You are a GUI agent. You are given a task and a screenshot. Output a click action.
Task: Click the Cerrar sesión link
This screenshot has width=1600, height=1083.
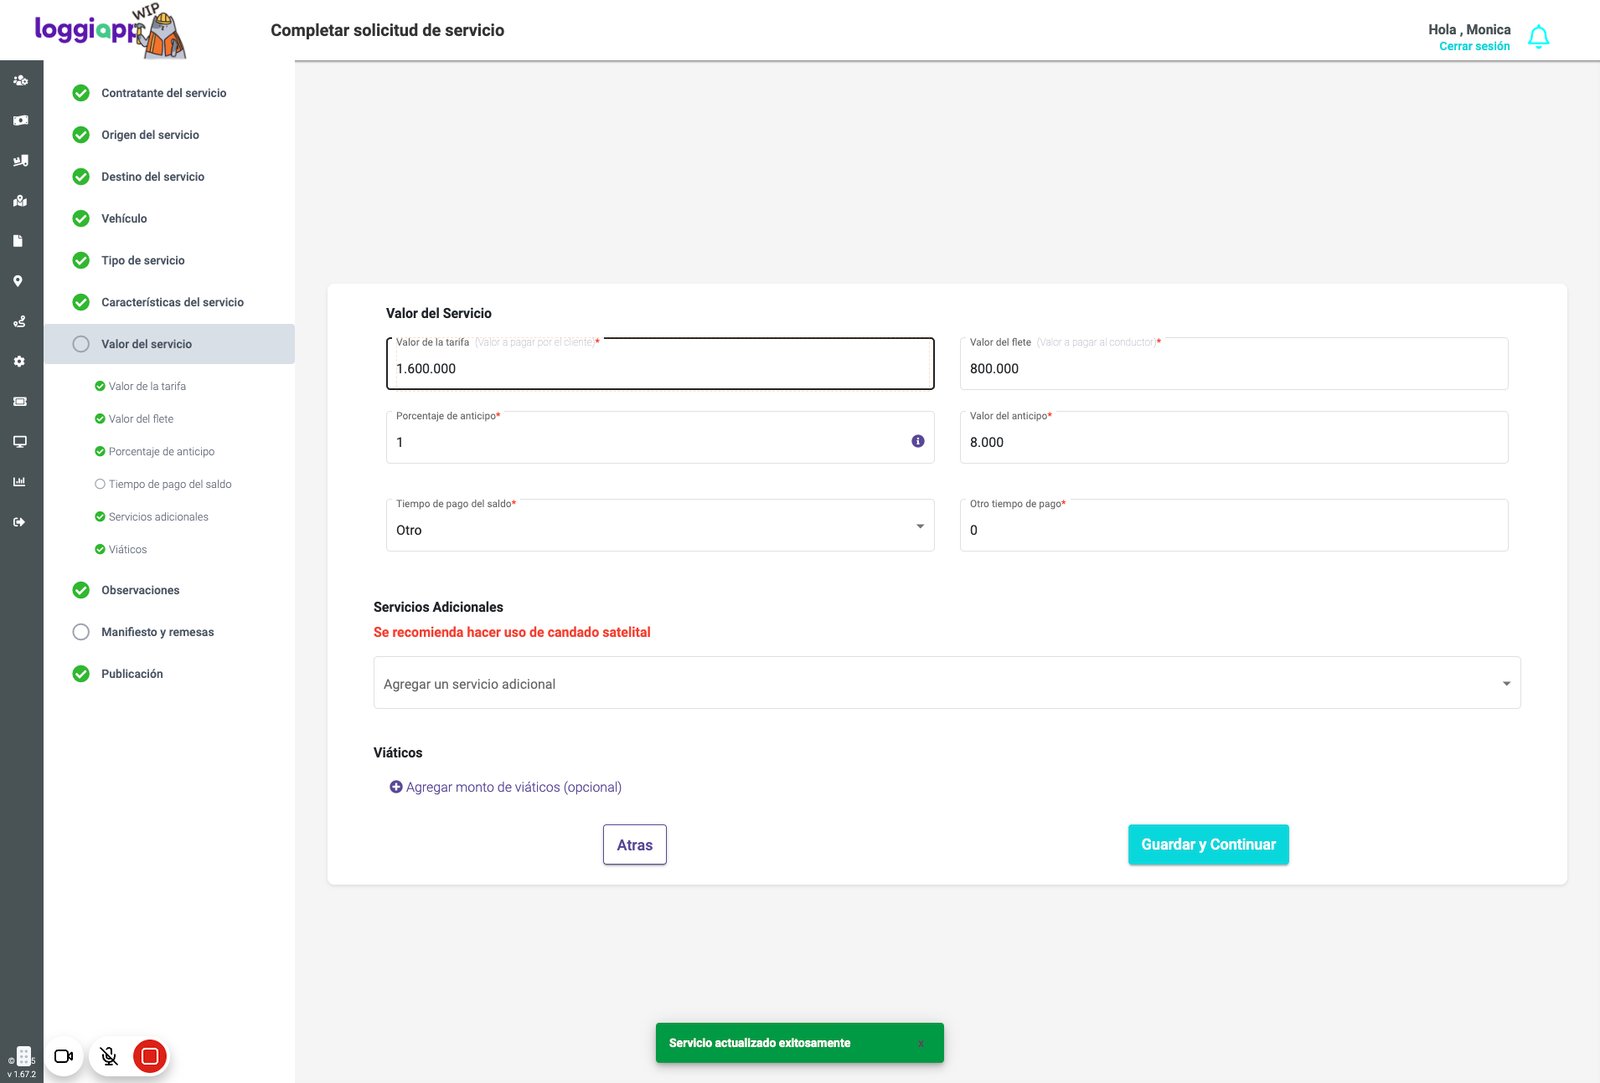[1474, 47]
